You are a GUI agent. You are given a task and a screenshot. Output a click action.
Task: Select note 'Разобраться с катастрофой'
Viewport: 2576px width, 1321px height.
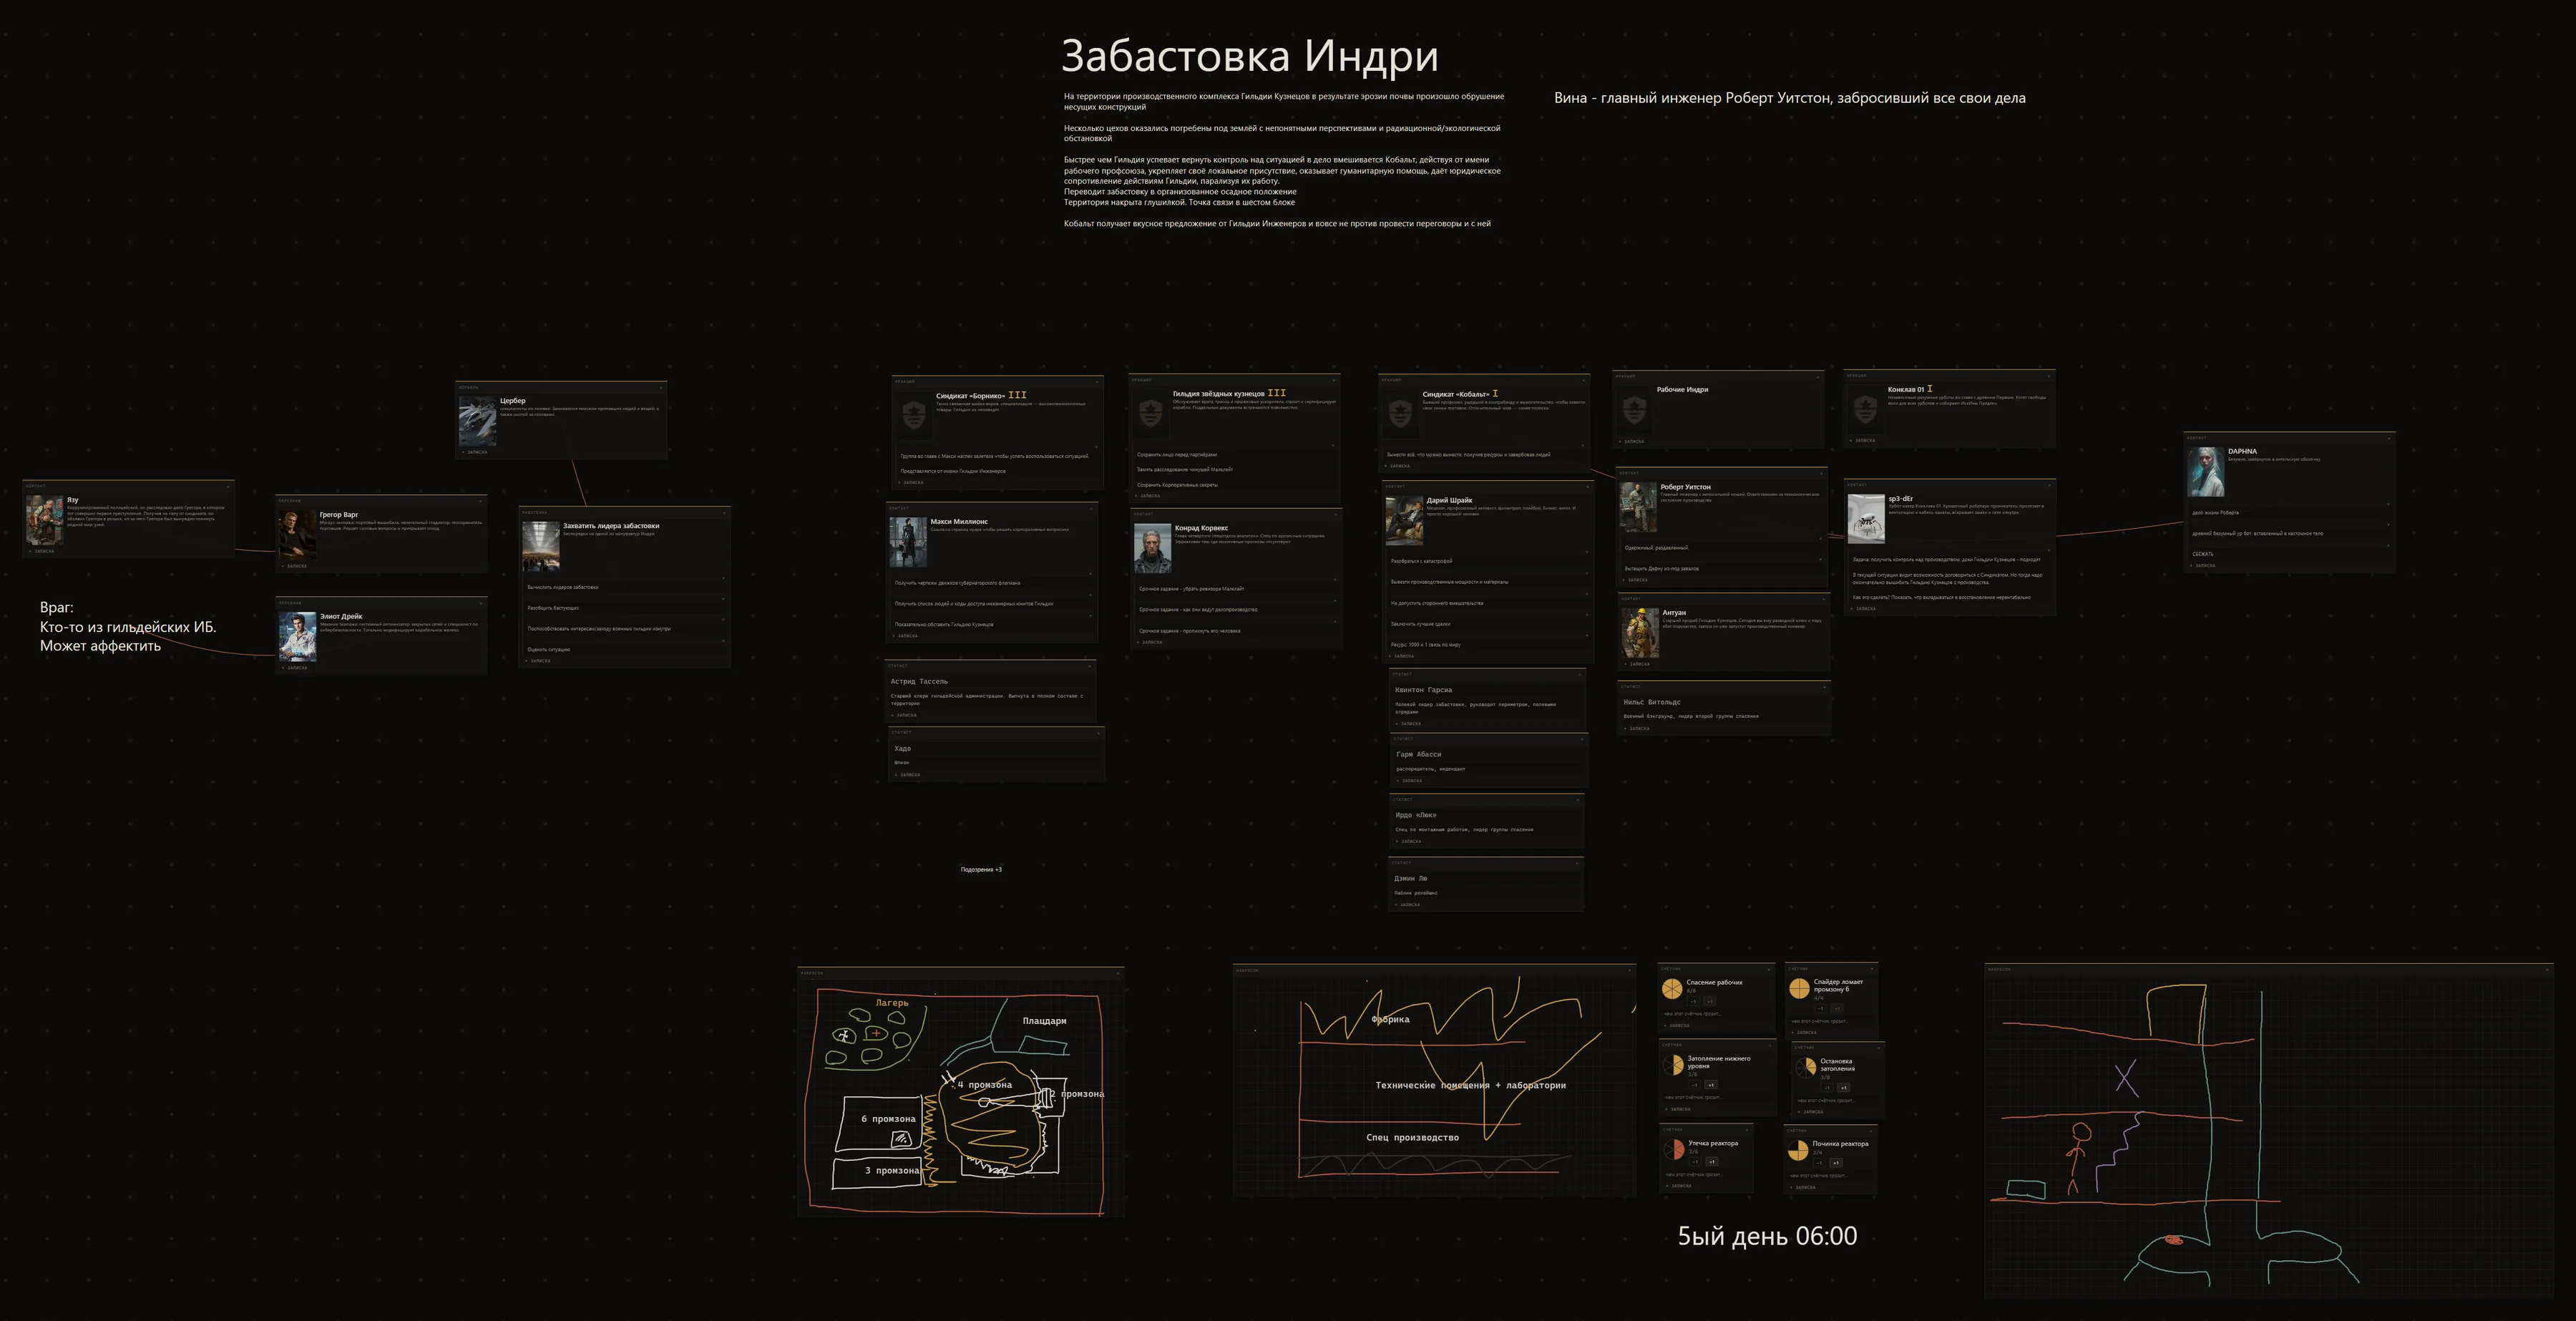click(x=1422, y=561)
